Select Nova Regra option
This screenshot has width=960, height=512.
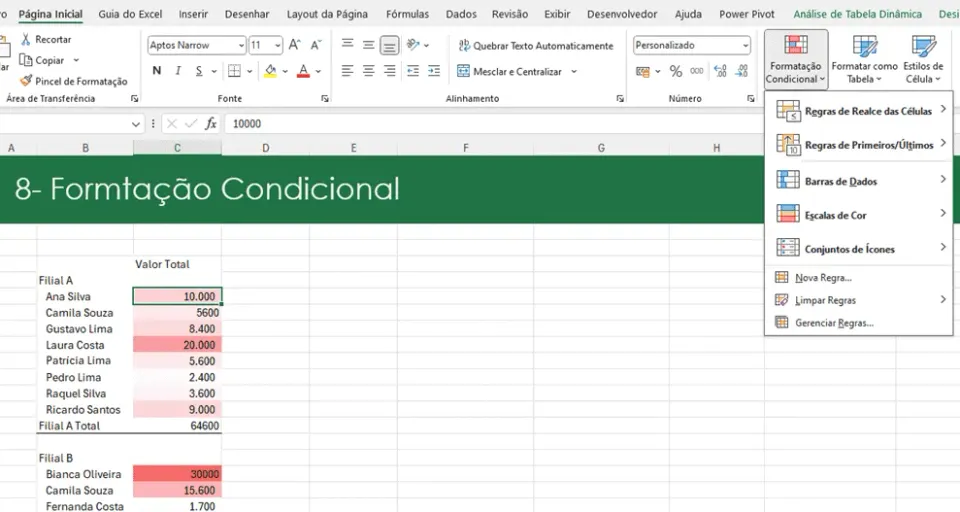click(x=859, y=277)
